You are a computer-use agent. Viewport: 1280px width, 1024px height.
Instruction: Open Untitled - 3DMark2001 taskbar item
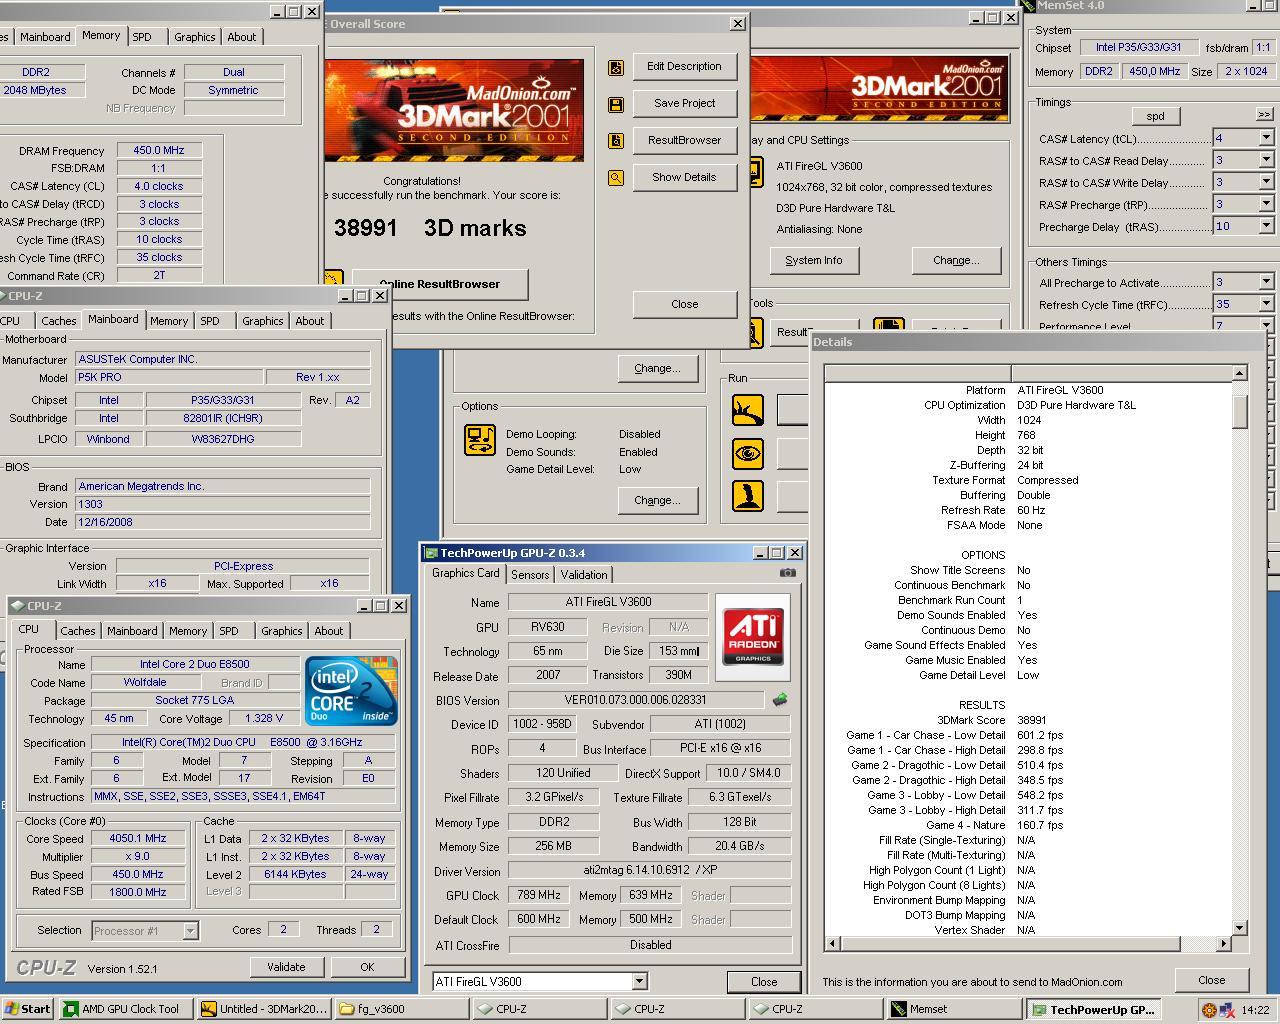264,1009
